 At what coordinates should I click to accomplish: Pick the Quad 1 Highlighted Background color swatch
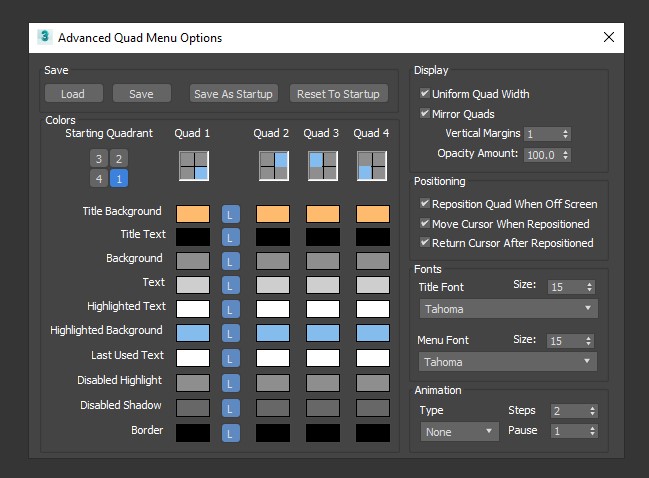[193, 331]
